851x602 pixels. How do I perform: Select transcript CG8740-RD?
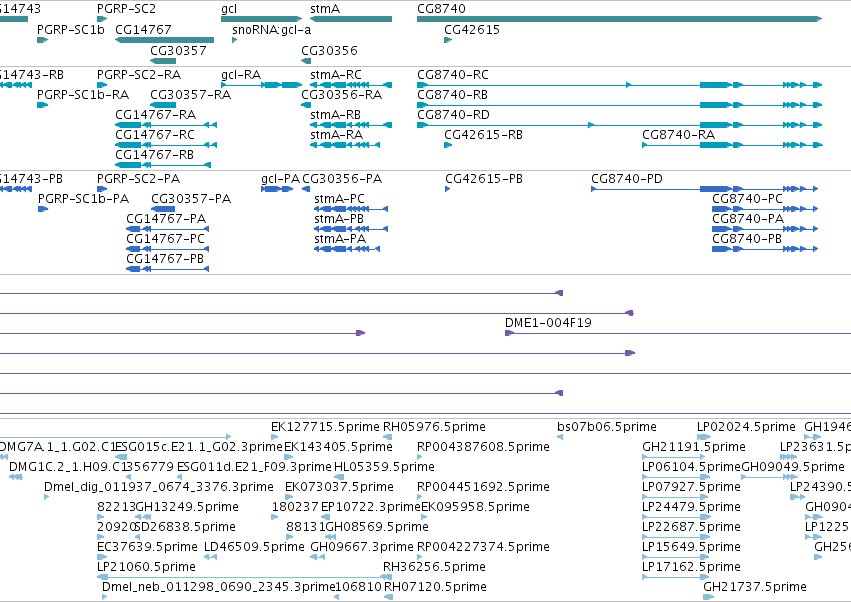tap(619, 125)
